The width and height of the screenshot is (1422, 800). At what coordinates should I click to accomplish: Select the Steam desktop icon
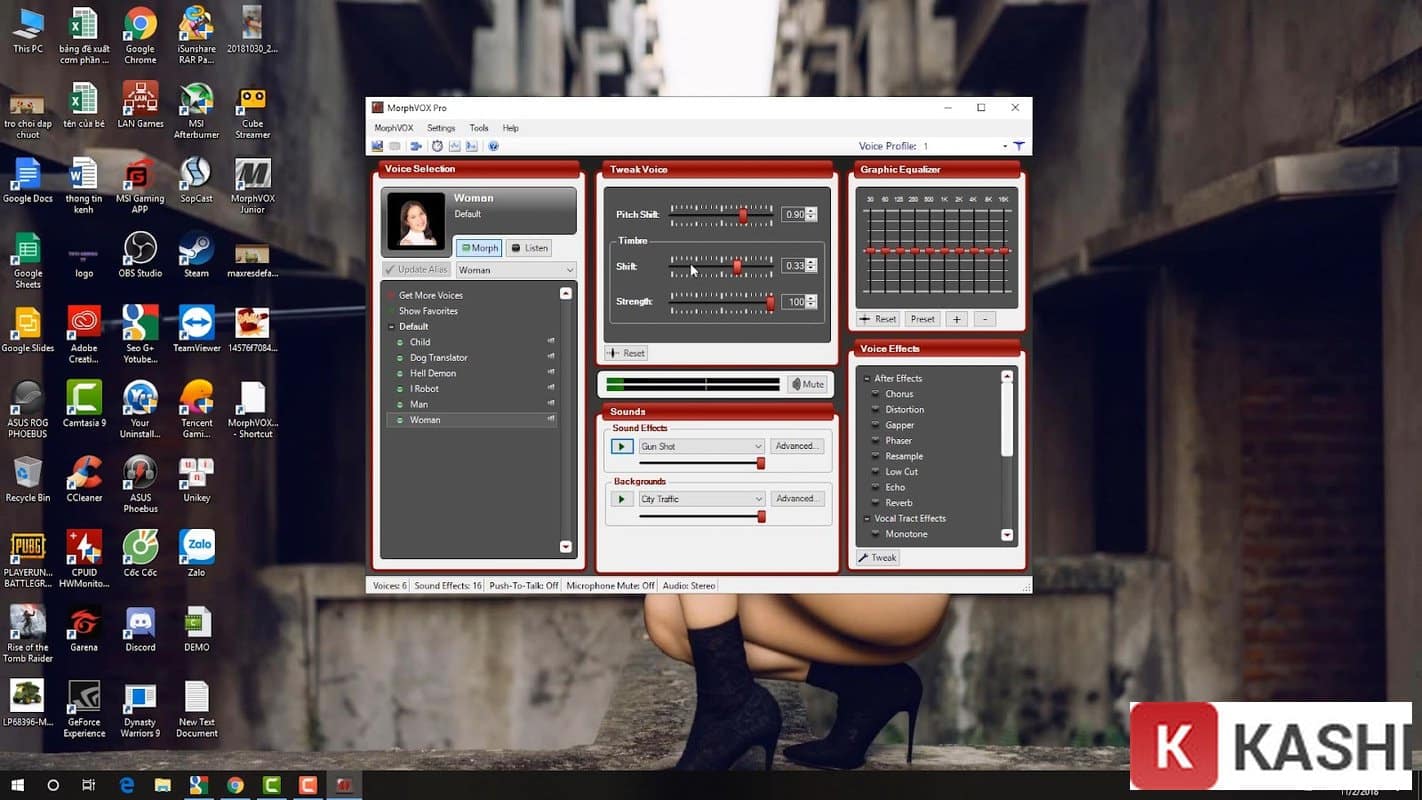pyautogui.click(x=196, y=255)
